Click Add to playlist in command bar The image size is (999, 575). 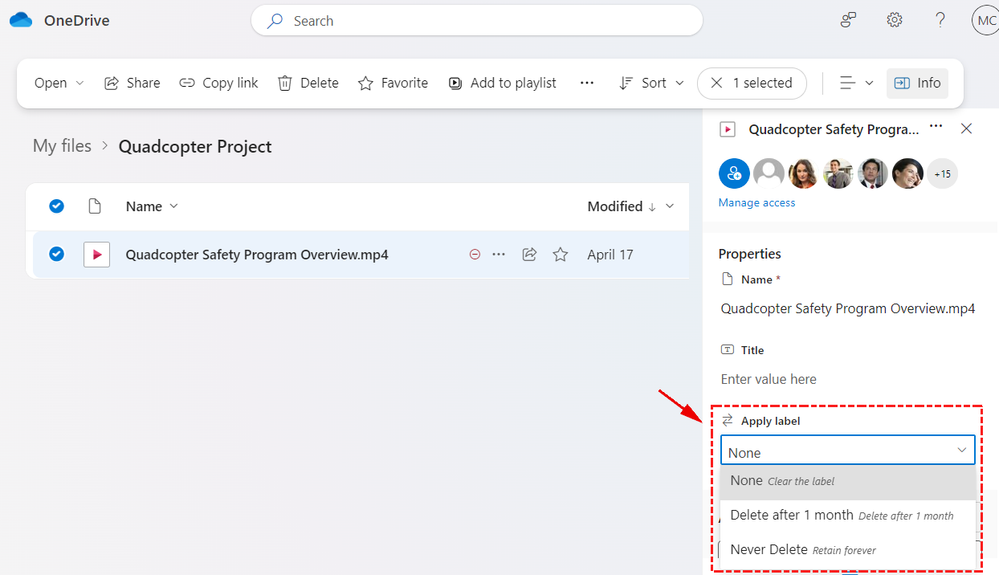[502, 83]
